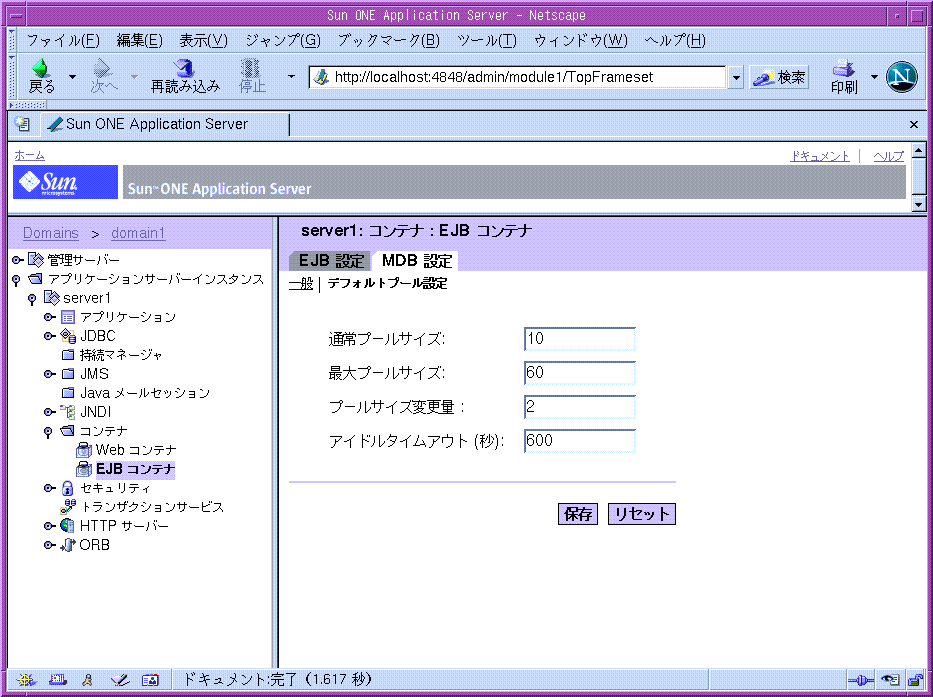
Task: Select EJB コンテナ in the tree
Action: pyautogui.click(x=135, y=469)
